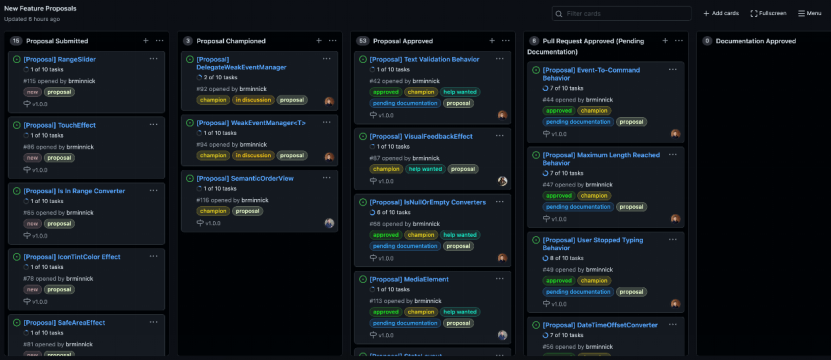The width and height of the screenshot is (831, 360).
Task: Open the IsNullOrEmpty Converters proposal
Action: 428,202
